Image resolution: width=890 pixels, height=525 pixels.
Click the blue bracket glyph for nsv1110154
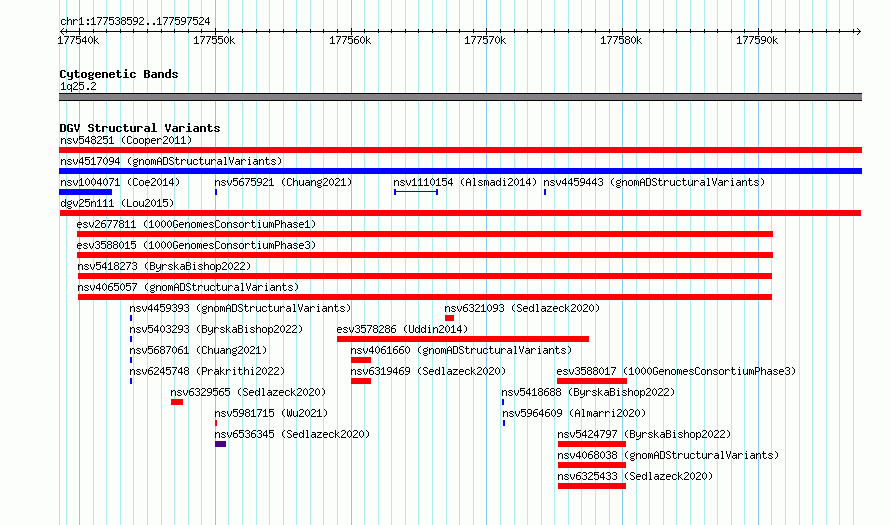point(416,192)
